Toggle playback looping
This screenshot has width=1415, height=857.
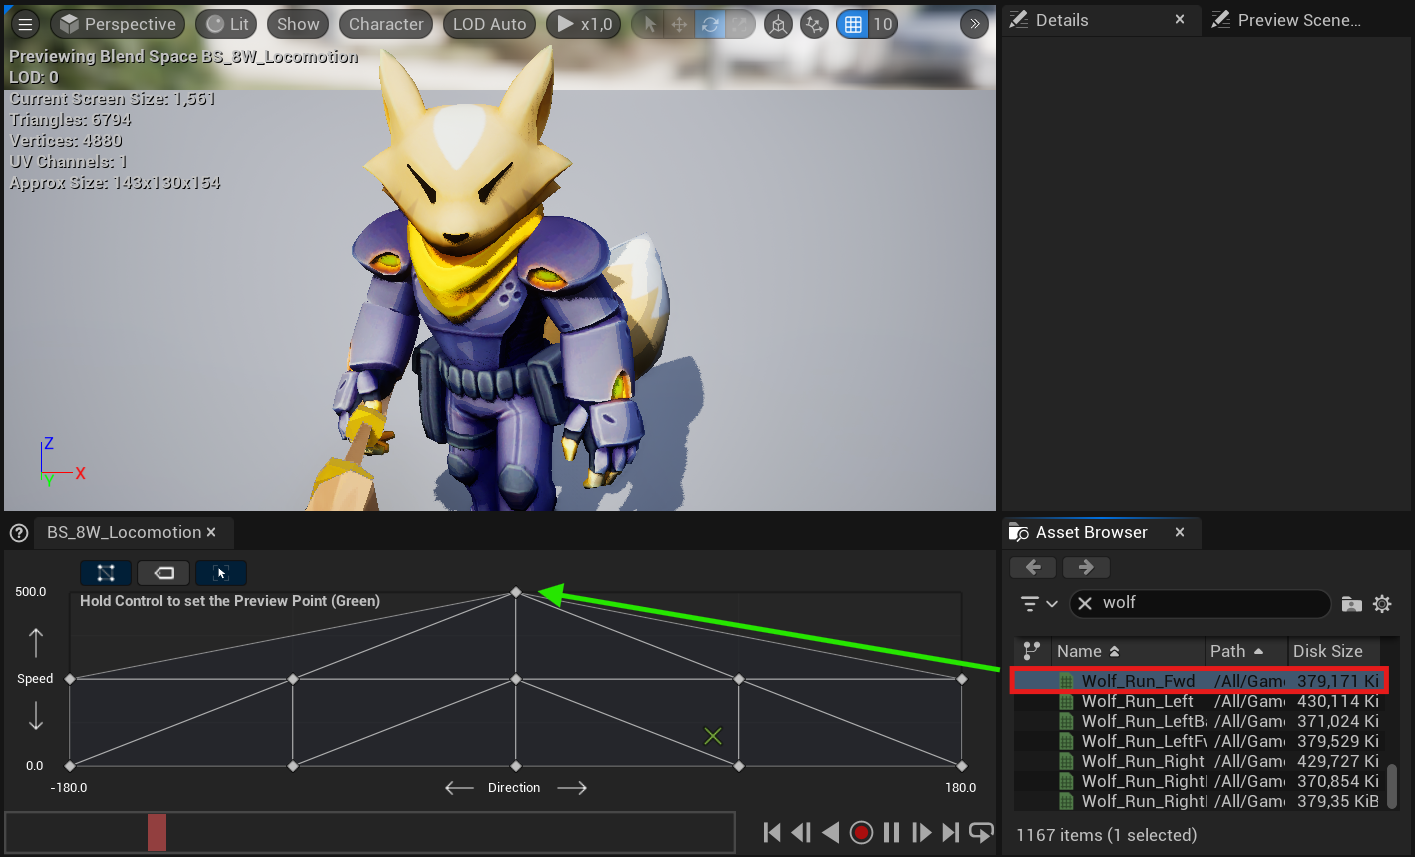click(x=981, y=832)
